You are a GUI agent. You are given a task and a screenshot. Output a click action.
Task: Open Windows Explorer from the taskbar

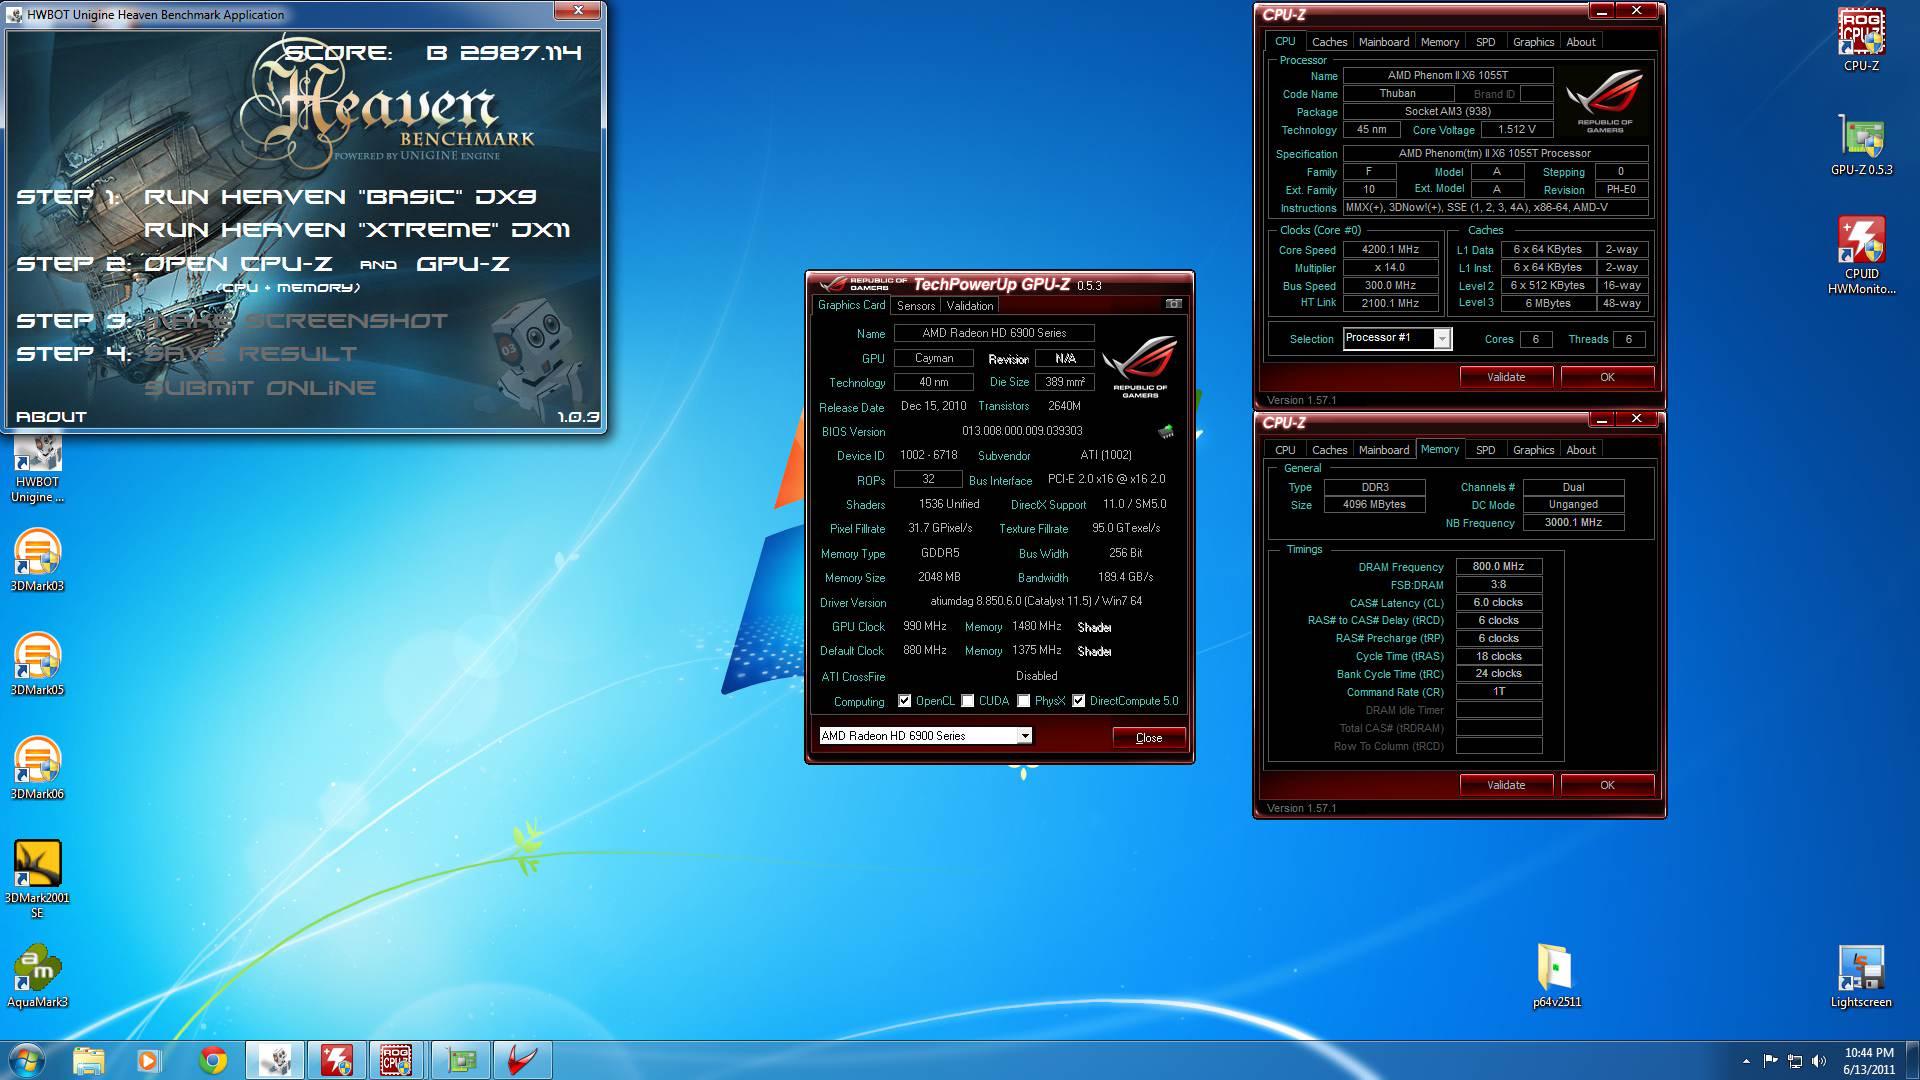[88, 1060]
